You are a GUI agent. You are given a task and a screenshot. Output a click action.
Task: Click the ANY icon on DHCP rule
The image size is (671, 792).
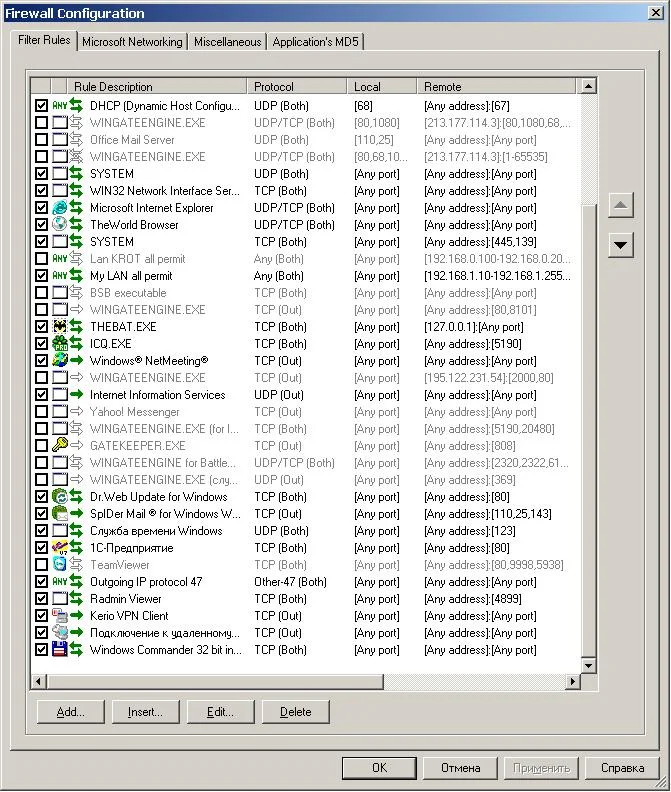60,106
